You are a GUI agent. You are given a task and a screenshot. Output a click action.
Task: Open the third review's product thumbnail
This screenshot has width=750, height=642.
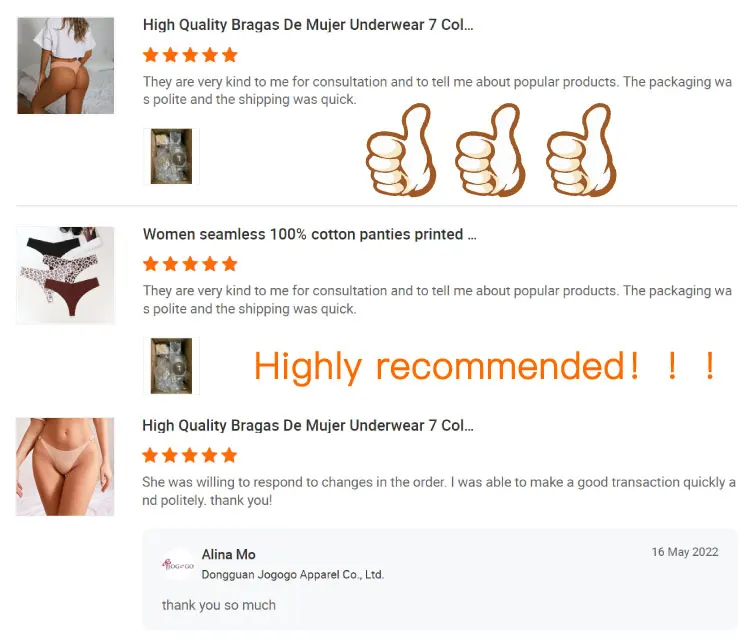click(65, 466)
